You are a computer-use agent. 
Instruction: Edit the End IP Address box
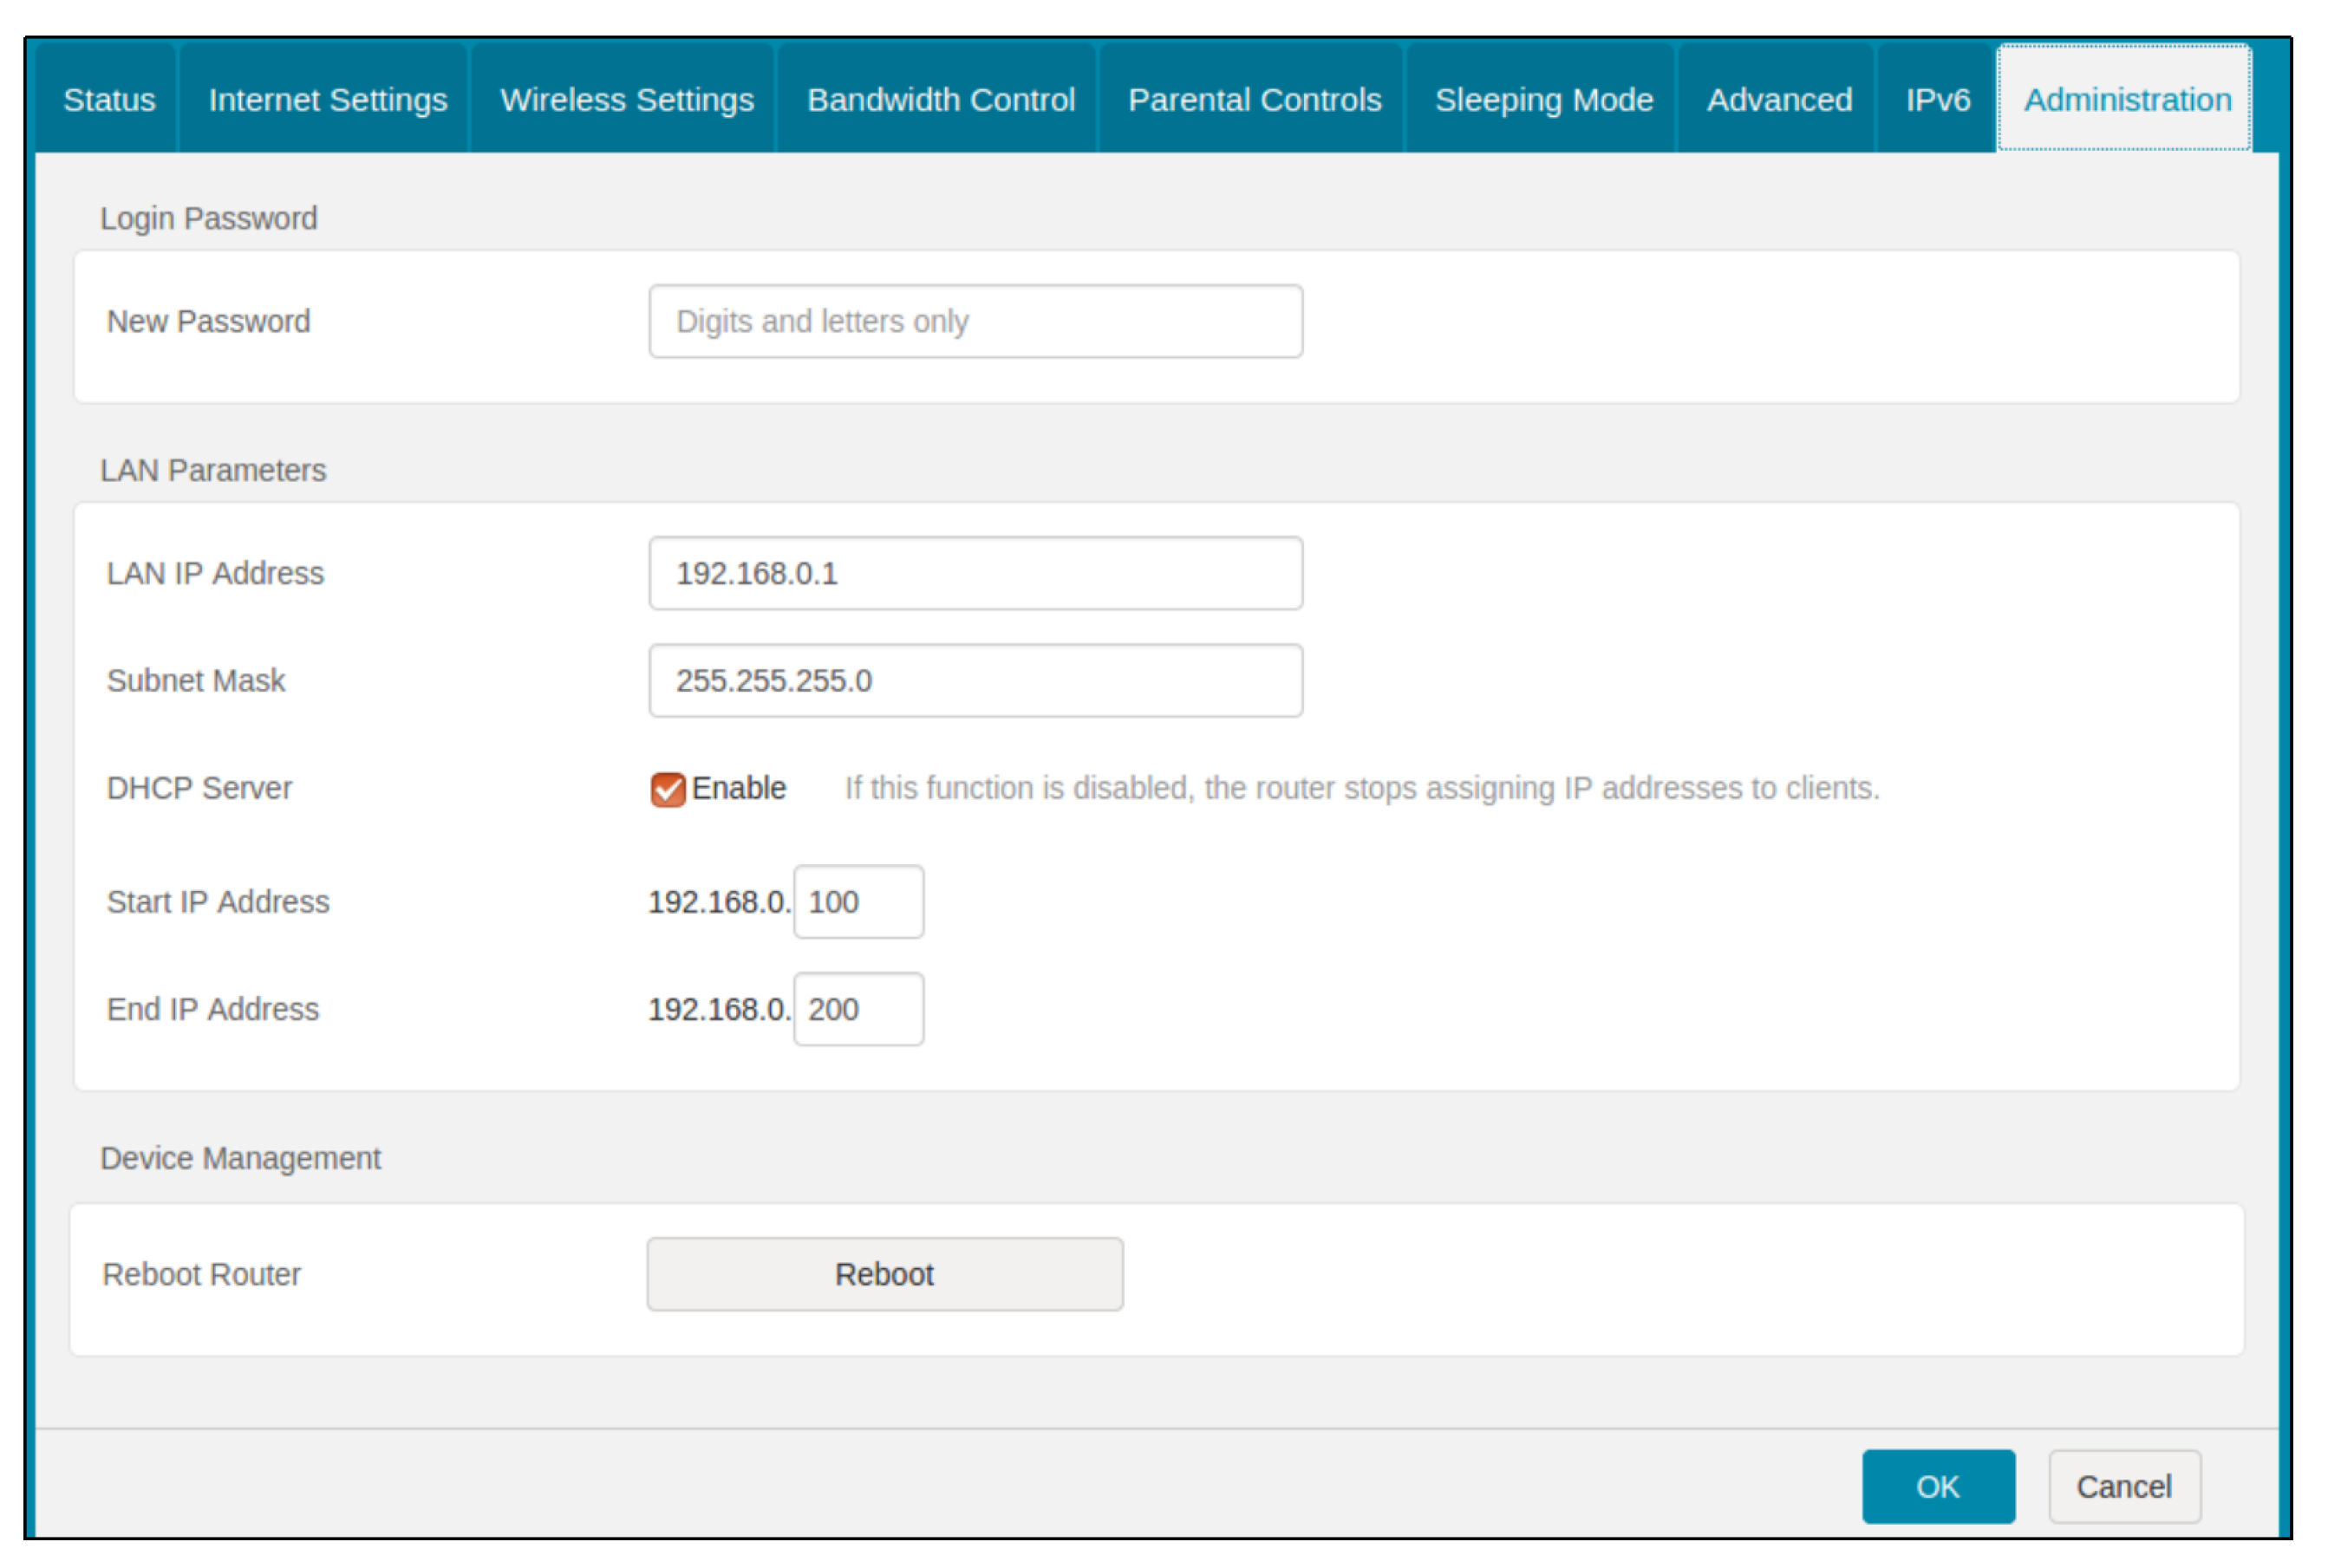858,1009
